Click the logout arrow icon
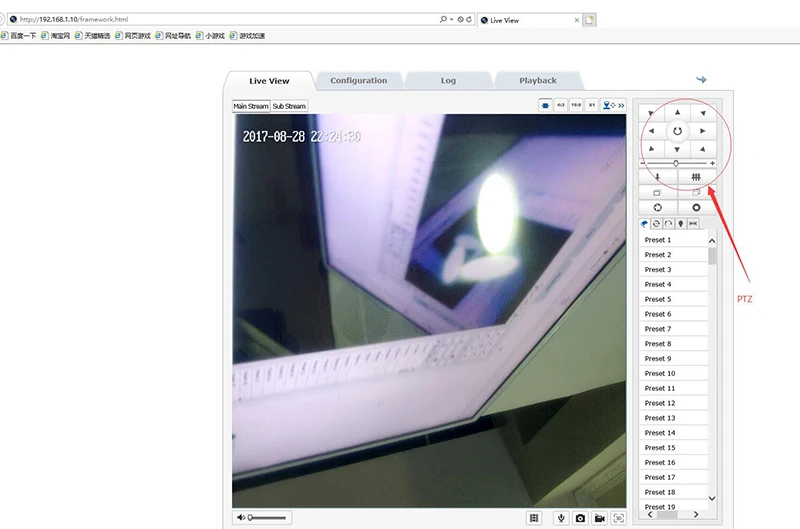This screenshot has width=800, height=529. 702,80
